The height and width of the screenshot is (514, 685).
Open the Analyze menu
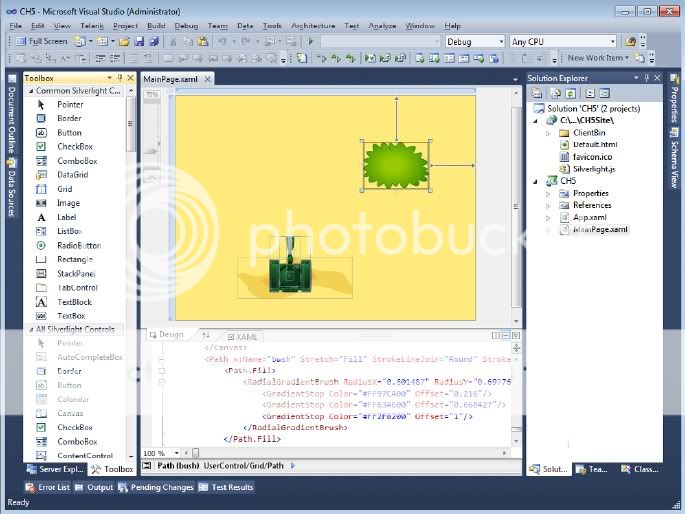click(x=382, y=26)
